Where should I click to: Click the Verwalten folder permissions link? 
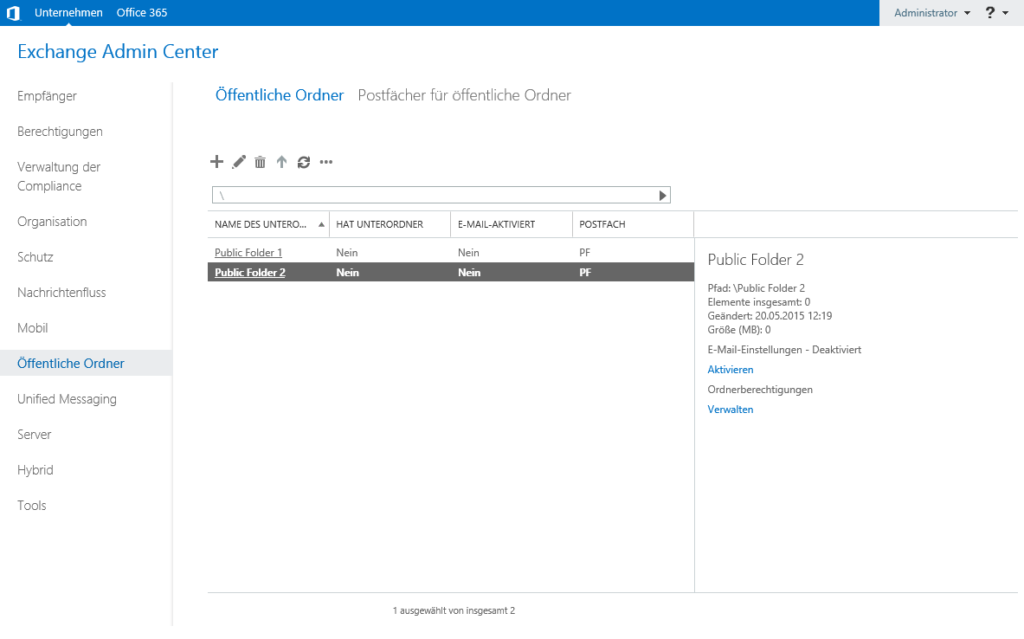click(x=730, y=409)
